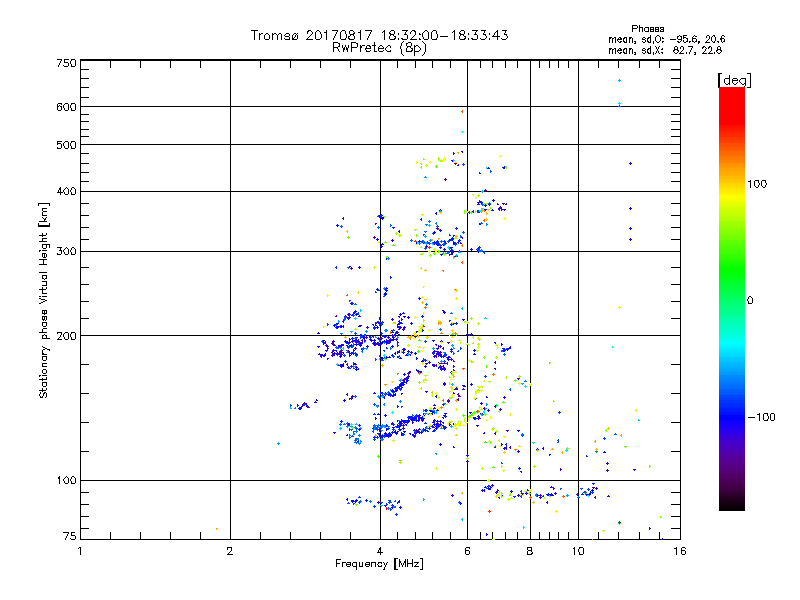Click the 'Stationary phase Virtual Height [km]' axis title
Viewport: 800px width, 600px height.
click(44, 301)
